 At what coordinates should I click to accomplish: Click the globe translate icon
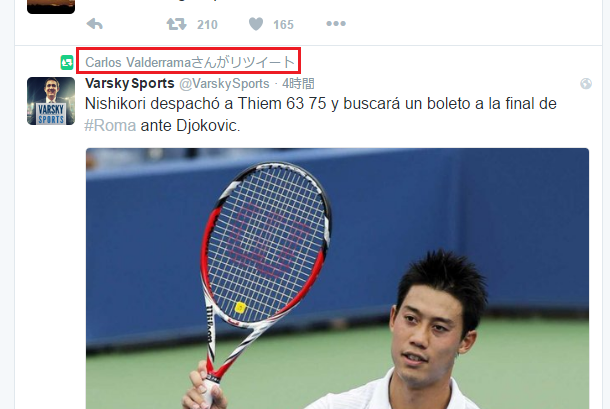coord(586,83)
